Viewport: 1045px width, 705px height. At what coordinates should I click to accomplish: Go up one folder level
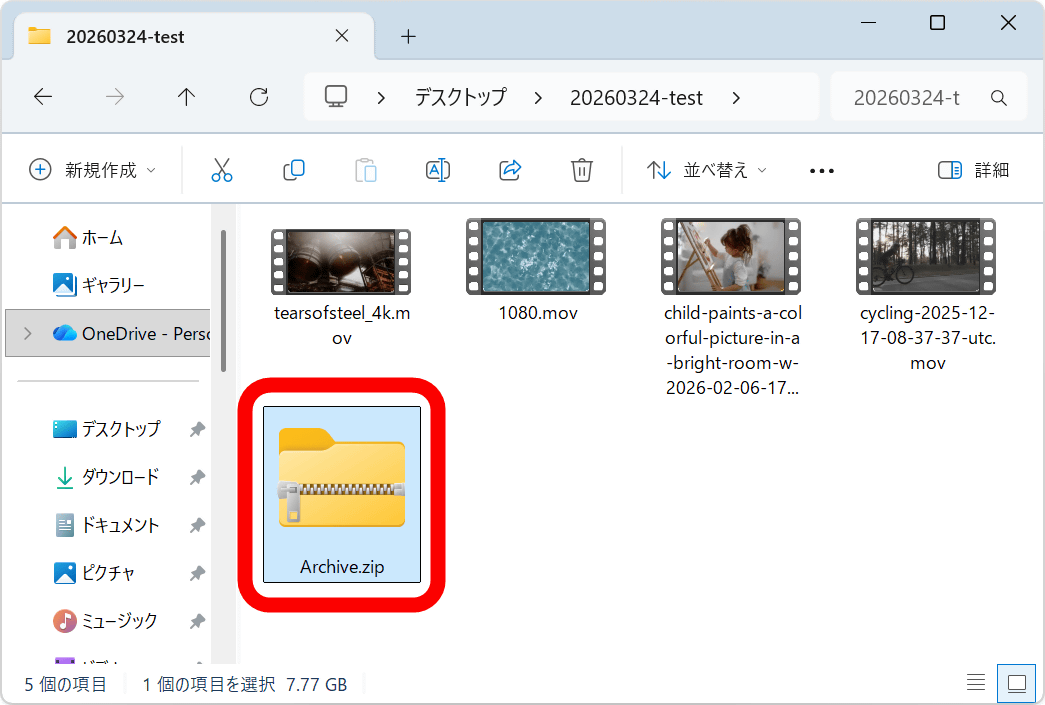pyautogui.click(x=187, y=97)
